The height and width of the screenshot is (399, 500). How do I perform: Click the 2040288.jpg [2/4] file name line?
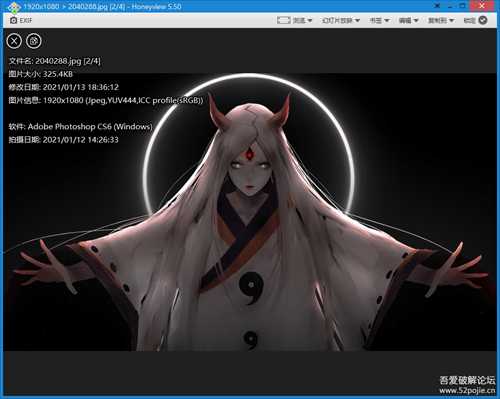(x=54, y=61)
